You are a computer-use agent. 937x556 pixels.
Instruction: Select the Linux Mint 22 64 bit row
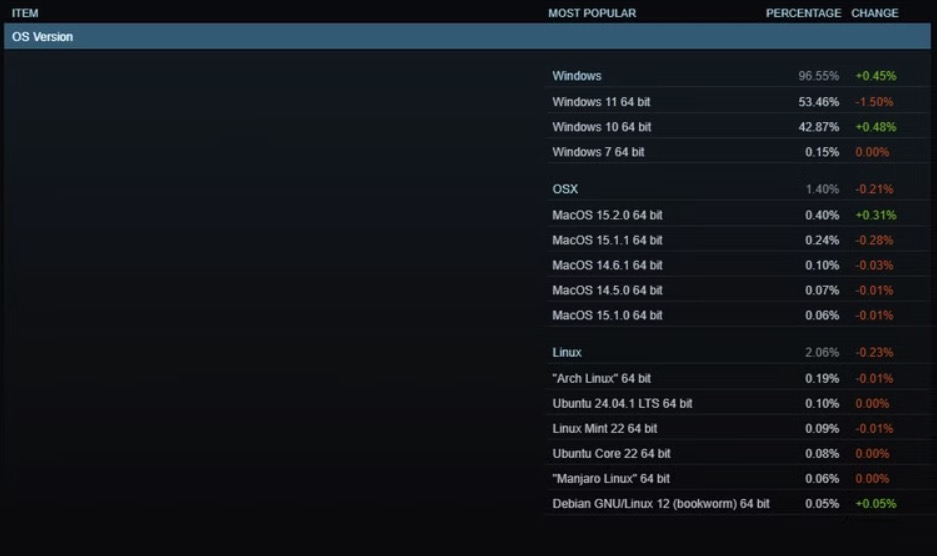point(737,429)
